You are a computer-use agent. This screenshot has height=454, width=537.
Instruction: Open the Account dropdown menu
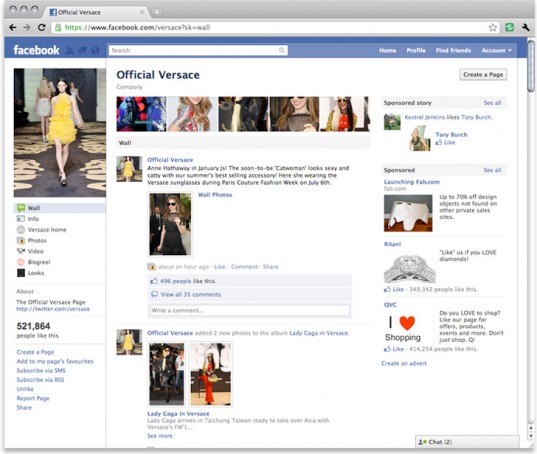click(x=496, y=50)
